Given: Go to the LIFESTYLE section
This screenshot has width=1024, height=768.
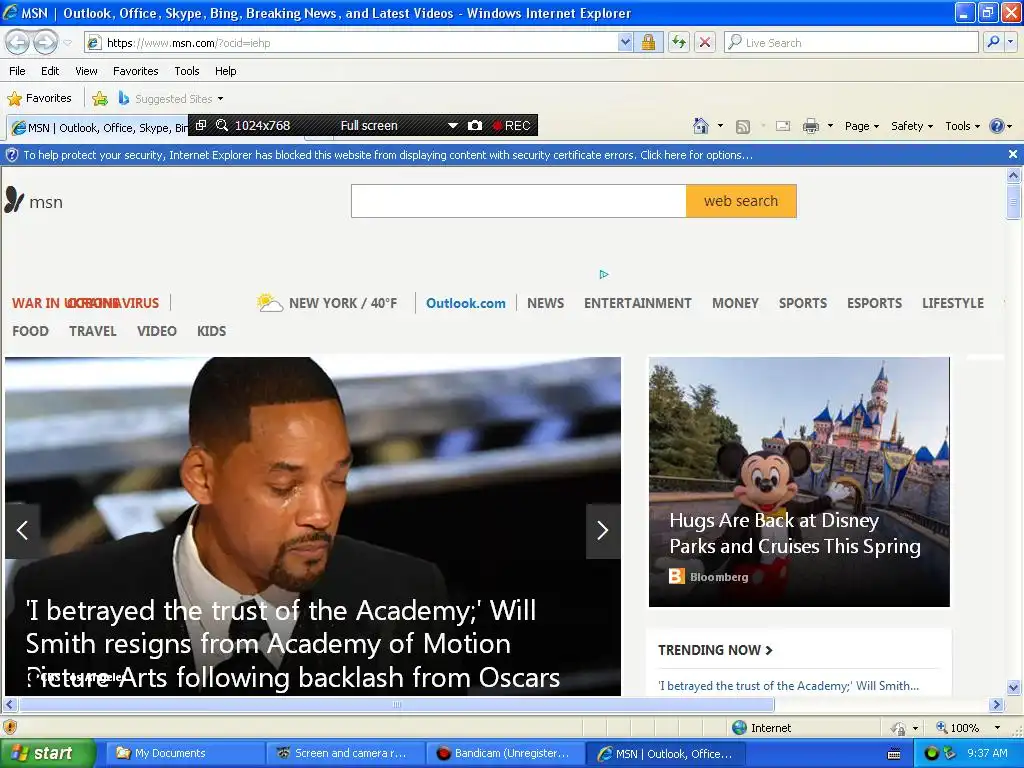Looking at the screenshot, I should click(953, 303).
